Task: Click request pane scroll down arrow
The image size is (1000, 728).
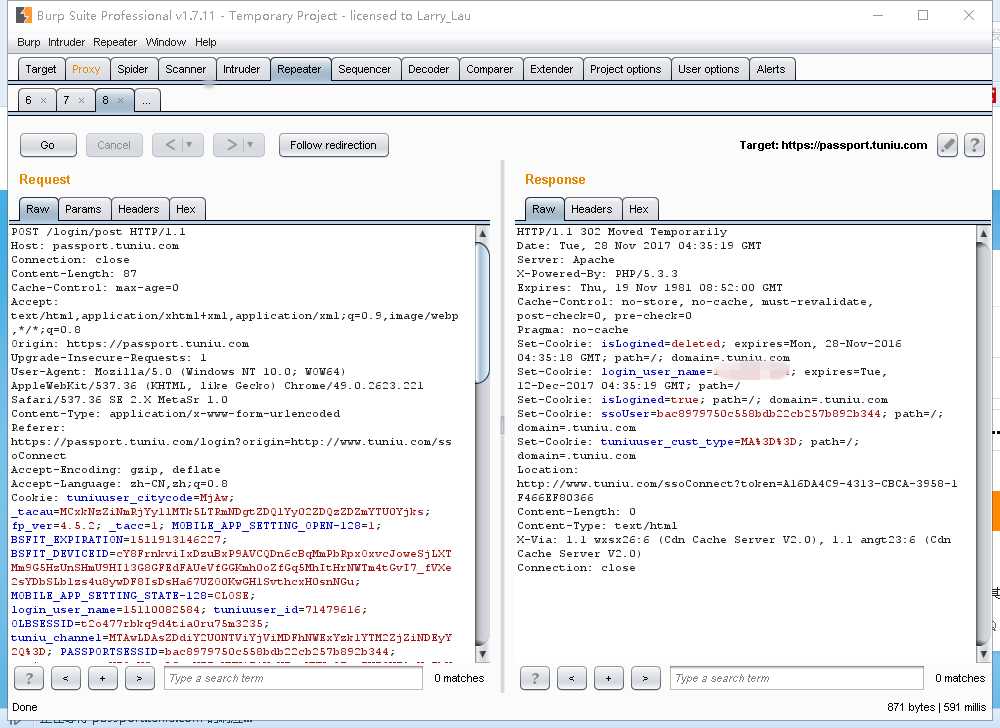Action: (483, 654)
